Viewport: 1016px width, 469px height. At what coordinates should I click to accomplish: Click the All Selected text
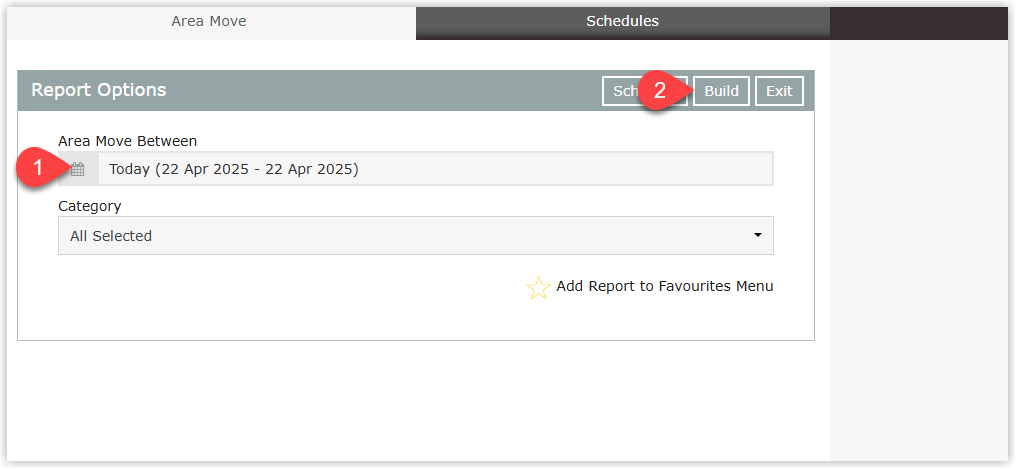coord(111,236)
